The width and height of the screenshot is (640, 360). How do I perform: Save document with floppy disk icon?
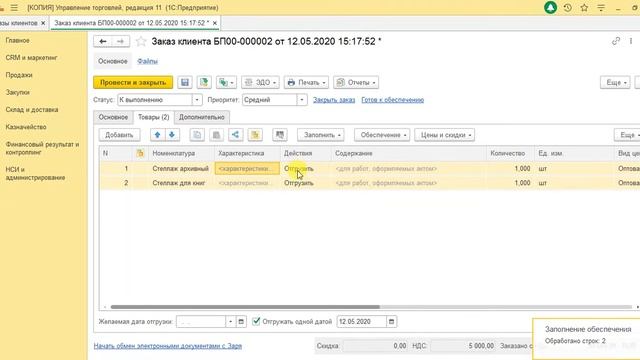pyautogui.click(x=184, y=82)
